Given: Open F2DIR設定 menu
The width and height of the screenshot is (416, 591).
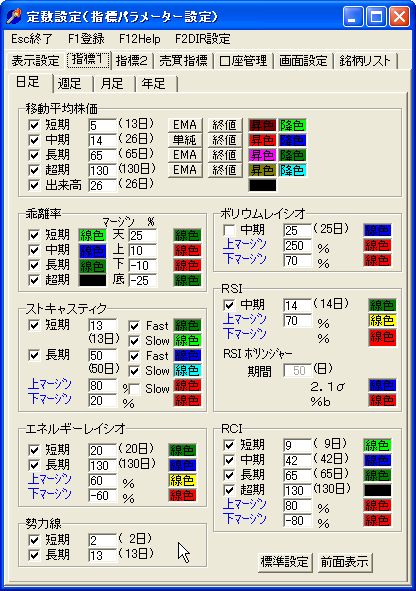Looking at the screenshot, I should tap(203, 39).
